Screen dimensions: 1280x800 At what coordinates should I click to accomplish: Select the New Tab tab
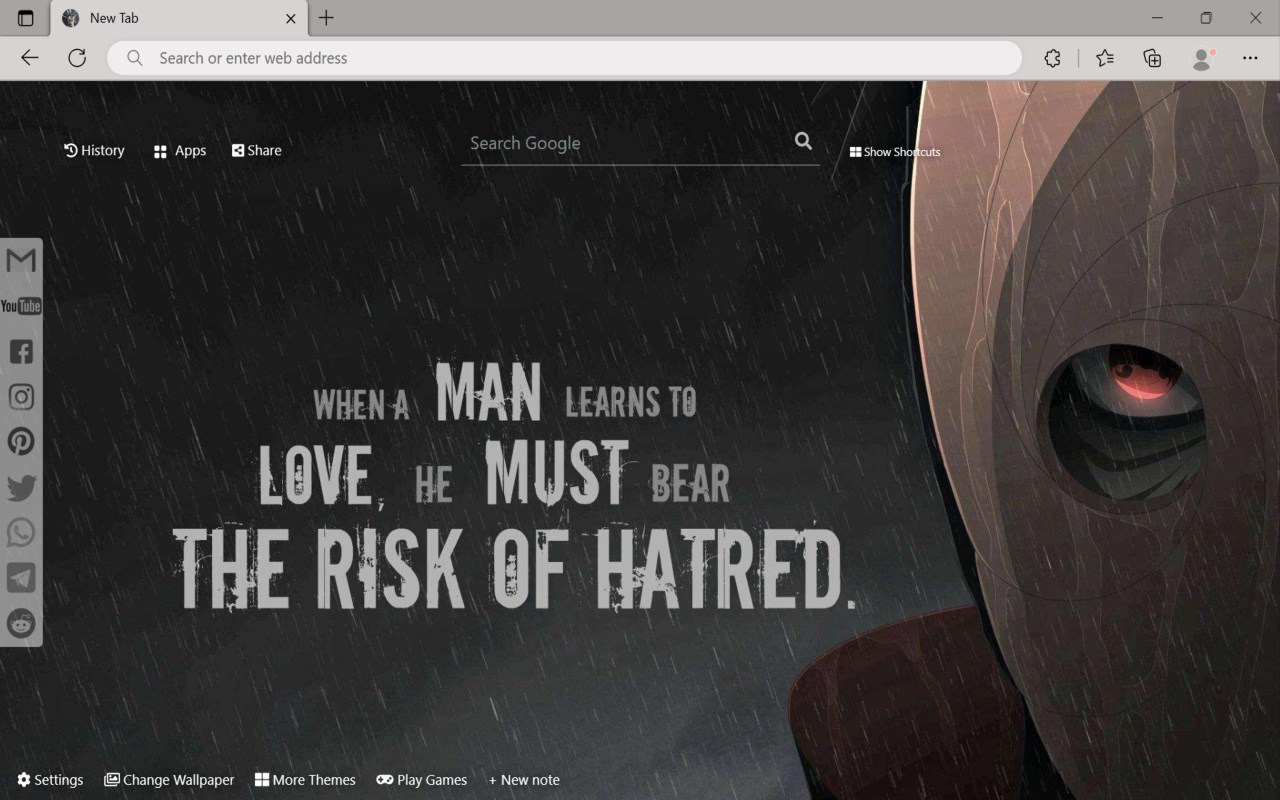point(180,18)
